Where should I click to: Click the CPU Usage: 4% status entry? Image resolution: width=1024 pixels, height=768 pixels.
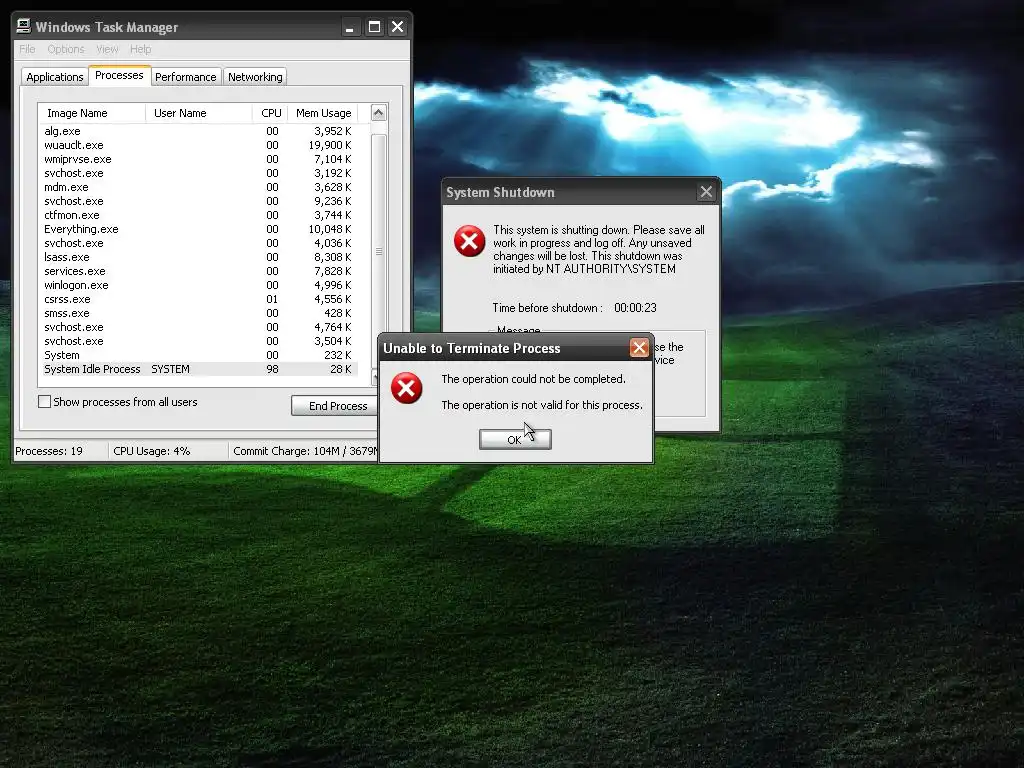click(x=152, y=451)
